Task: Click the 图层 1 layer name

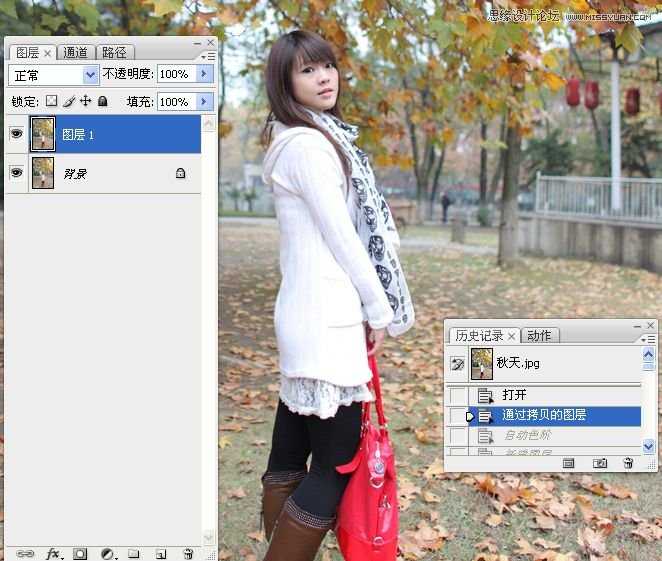Action: pyautogui.click(x=78, y=135)
